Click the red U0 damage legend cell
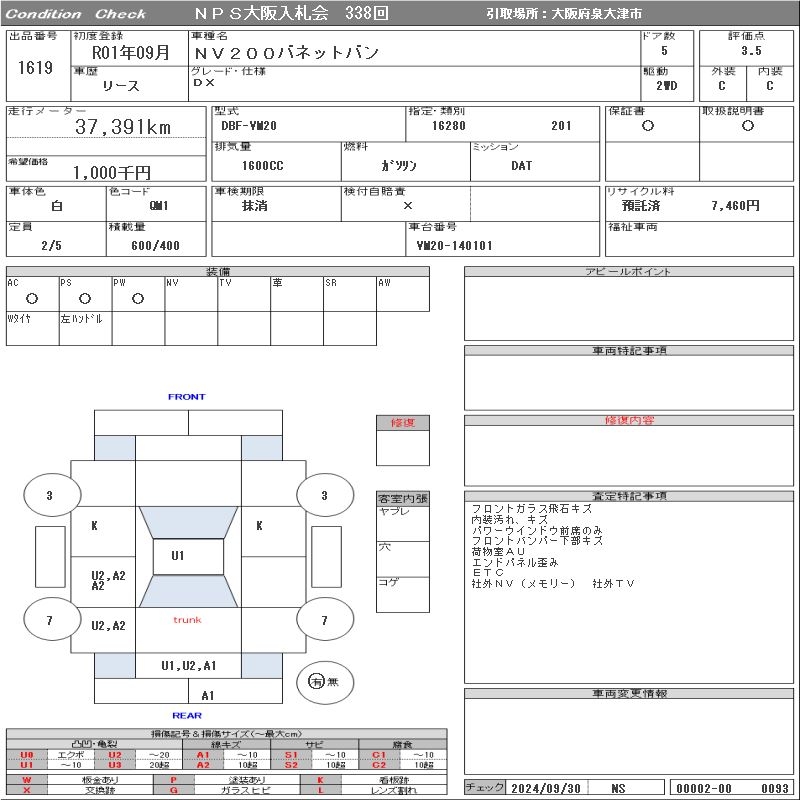This screenshot has width=800, height=800. click(27, 755)
